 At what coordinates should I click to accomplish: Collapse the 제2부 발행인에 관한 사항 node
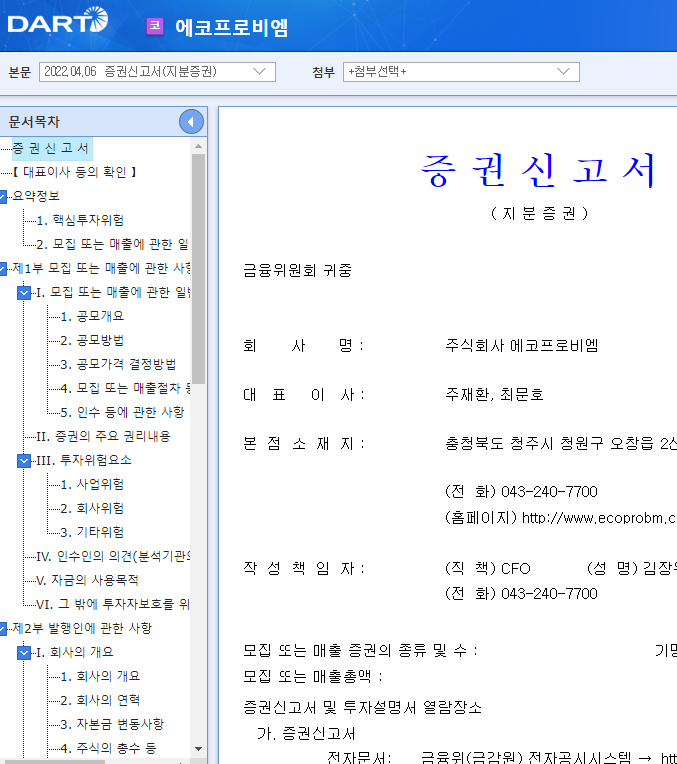point(2,629)
